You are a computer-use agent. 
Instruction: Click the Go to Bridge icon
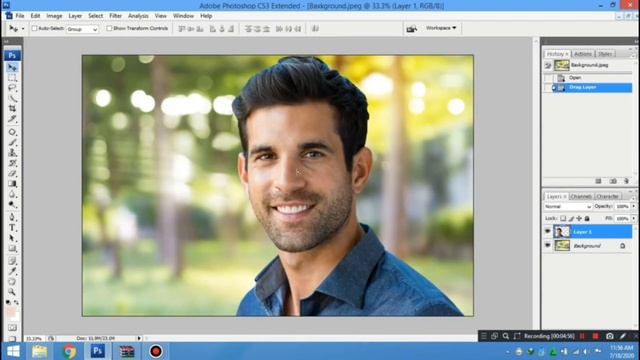pos(411,29)
